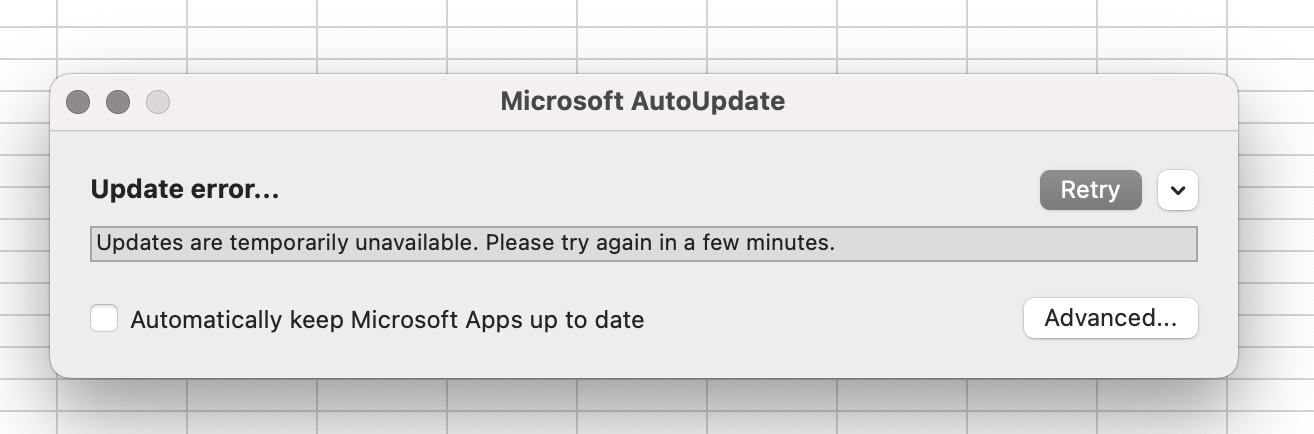
Task: Minimize the Microsoft AutoUpdate window
Action: click(x=118, y=102)
